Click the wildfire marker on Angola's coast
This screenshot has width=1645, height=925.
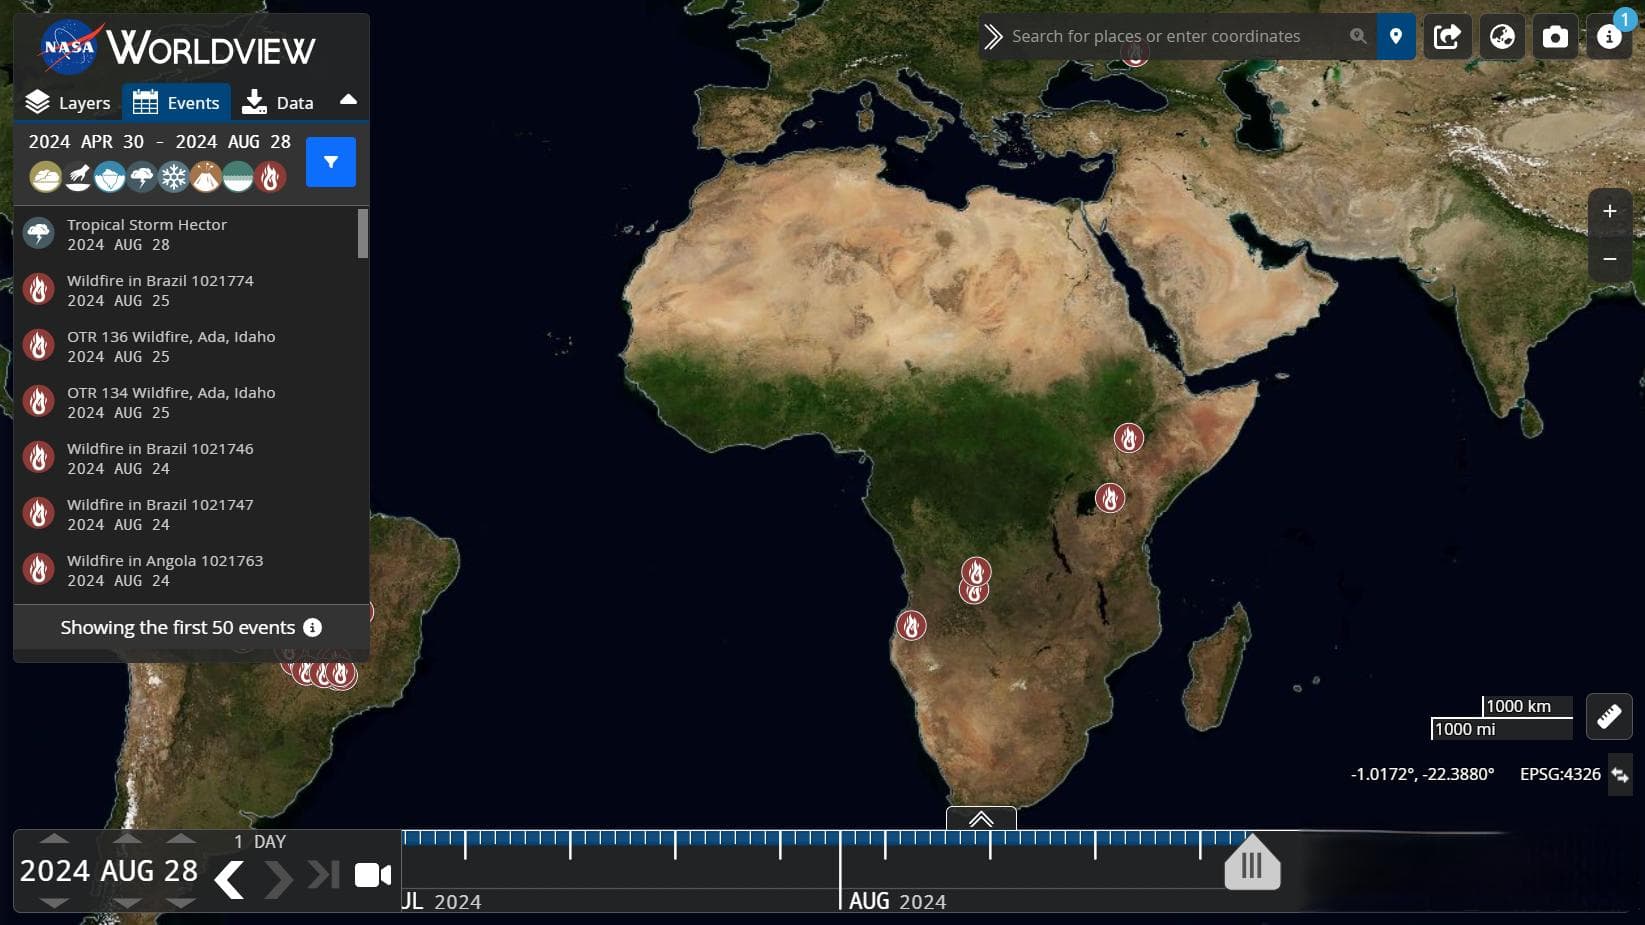[911, 626]
